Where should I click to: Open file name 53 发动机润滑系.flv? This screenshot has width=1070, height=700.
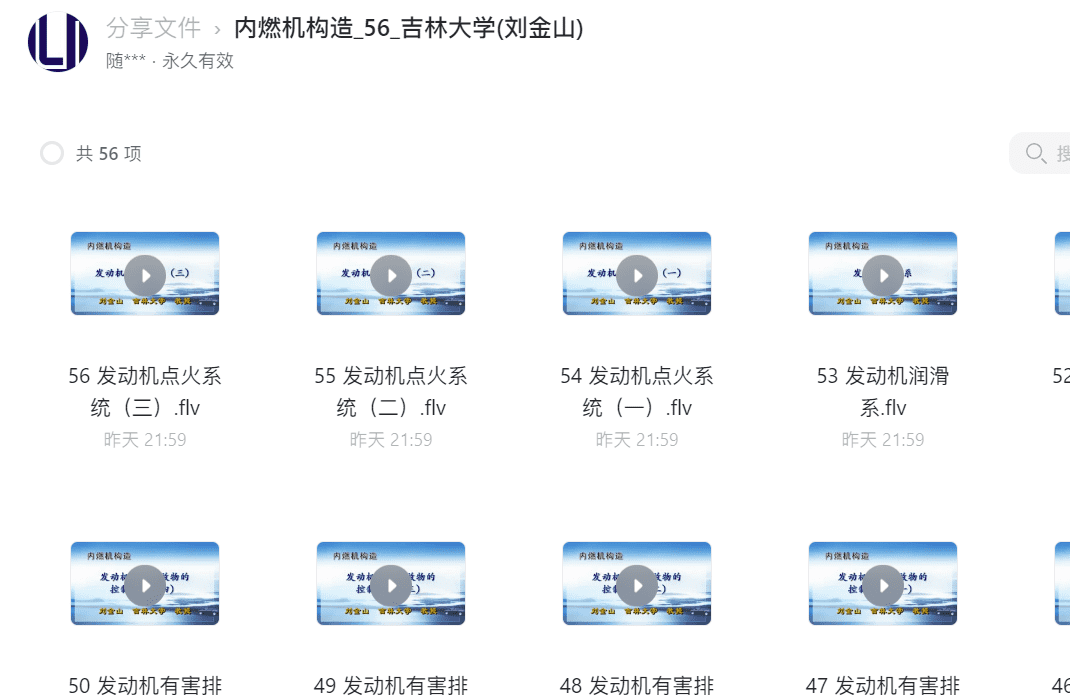coord(883,392)
